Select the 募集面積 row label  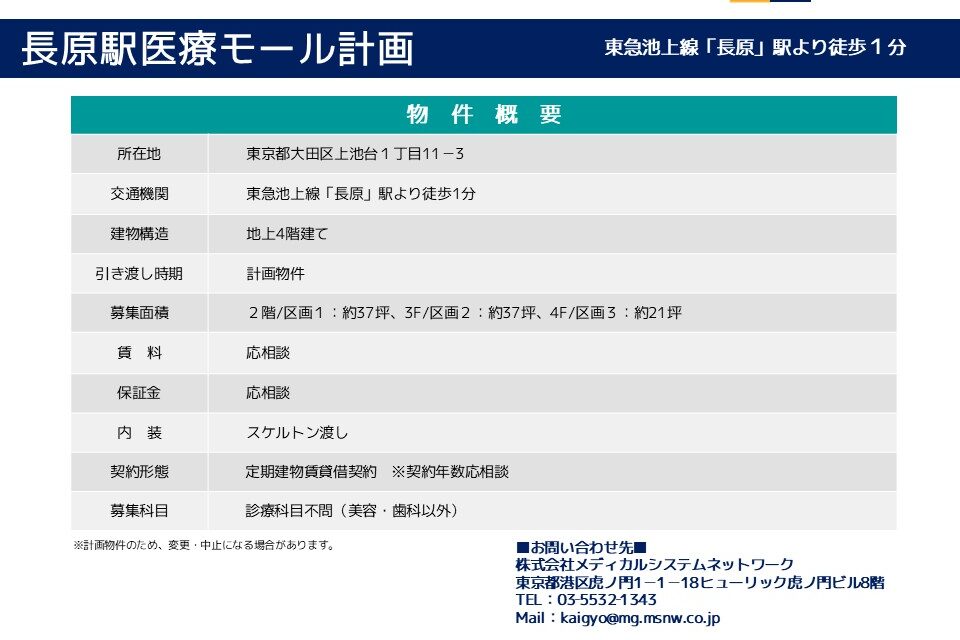[x=139, y=313]
